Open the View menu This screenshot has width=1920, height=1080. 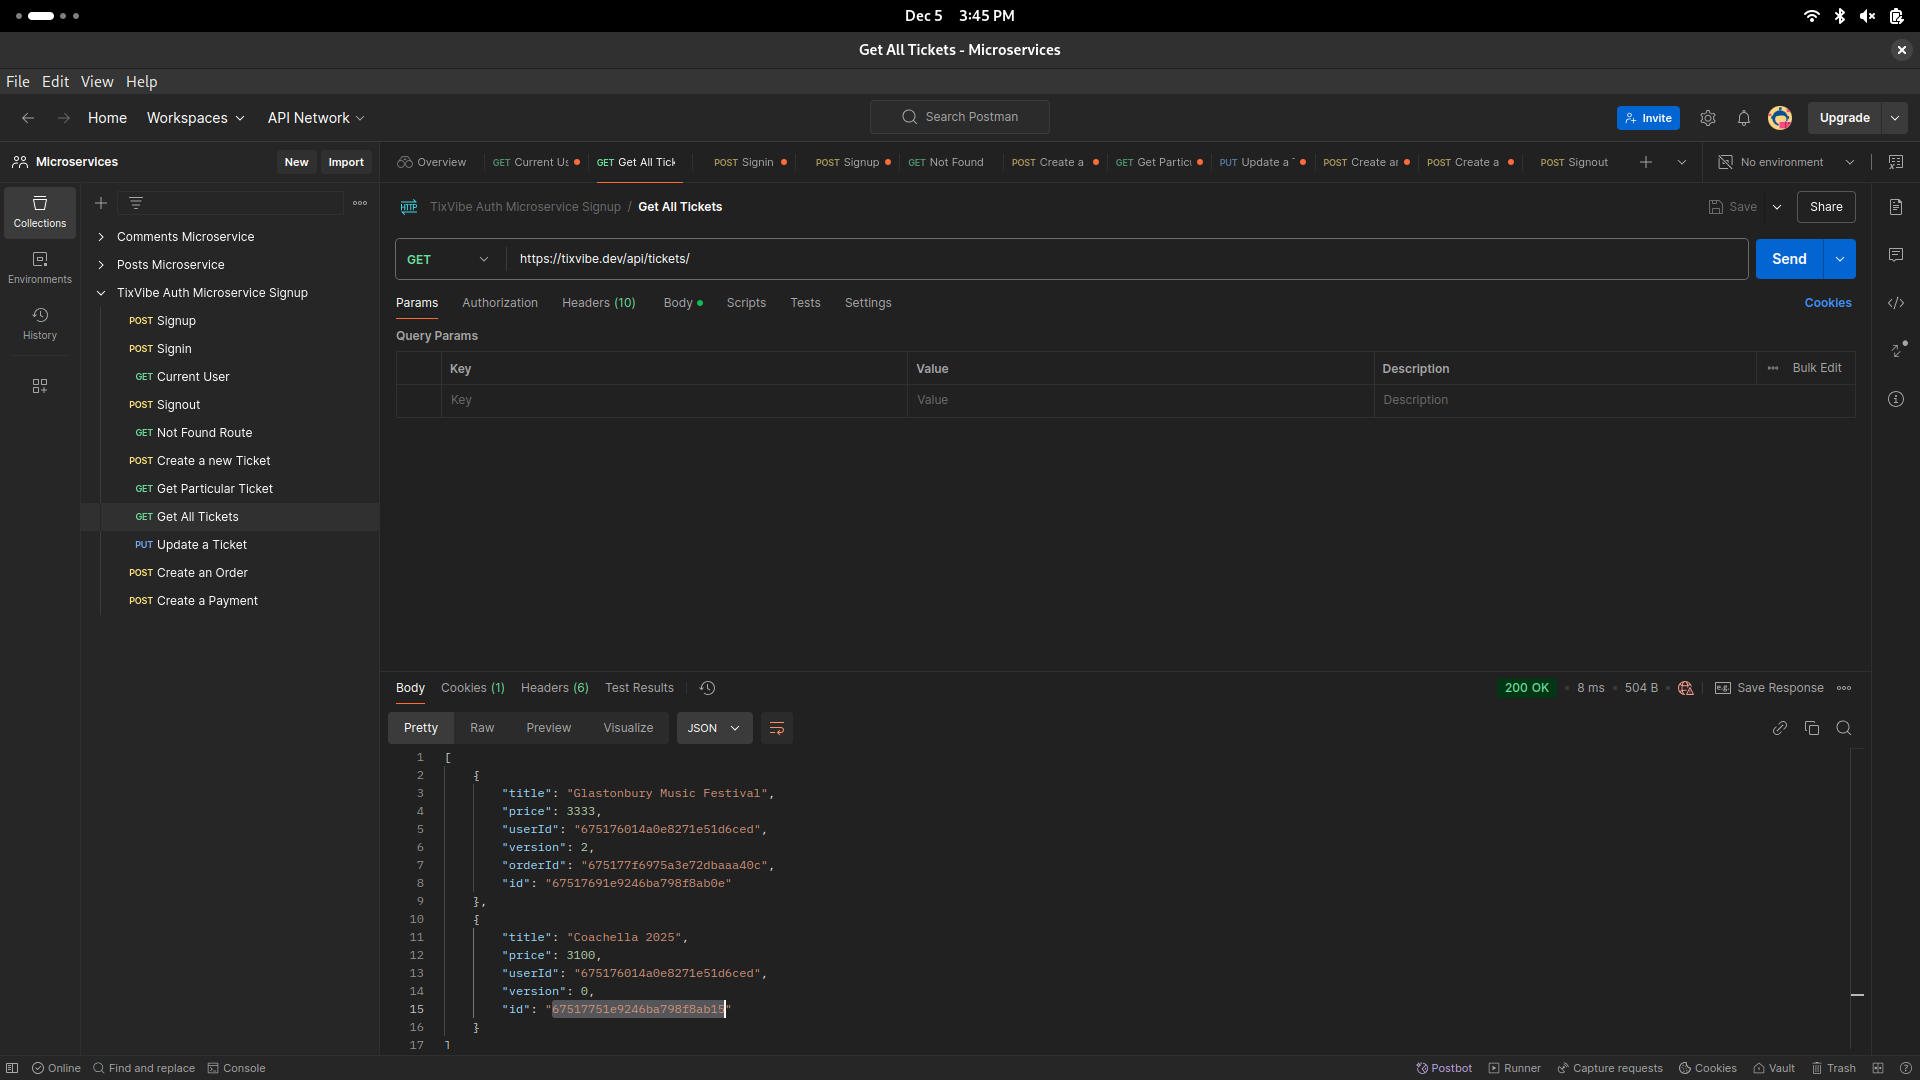point(97,82)
